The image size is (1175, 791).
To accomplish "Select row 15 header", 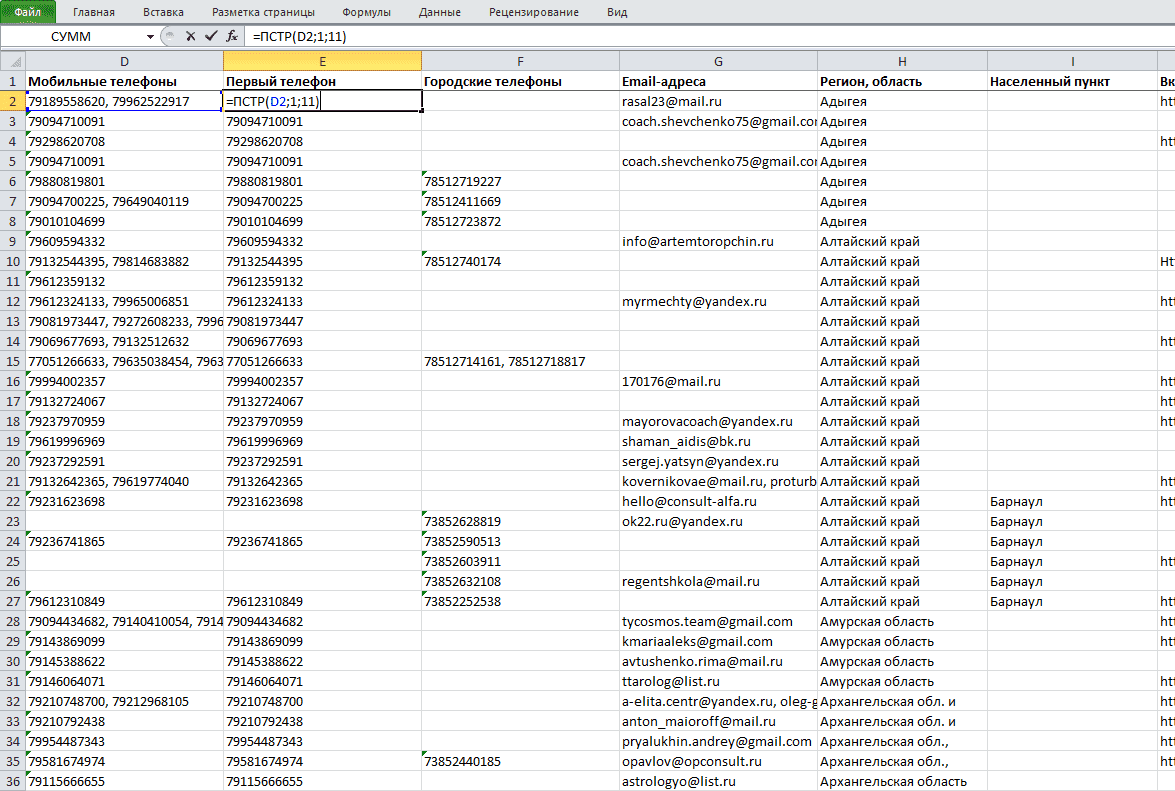I will pos(13,361).
